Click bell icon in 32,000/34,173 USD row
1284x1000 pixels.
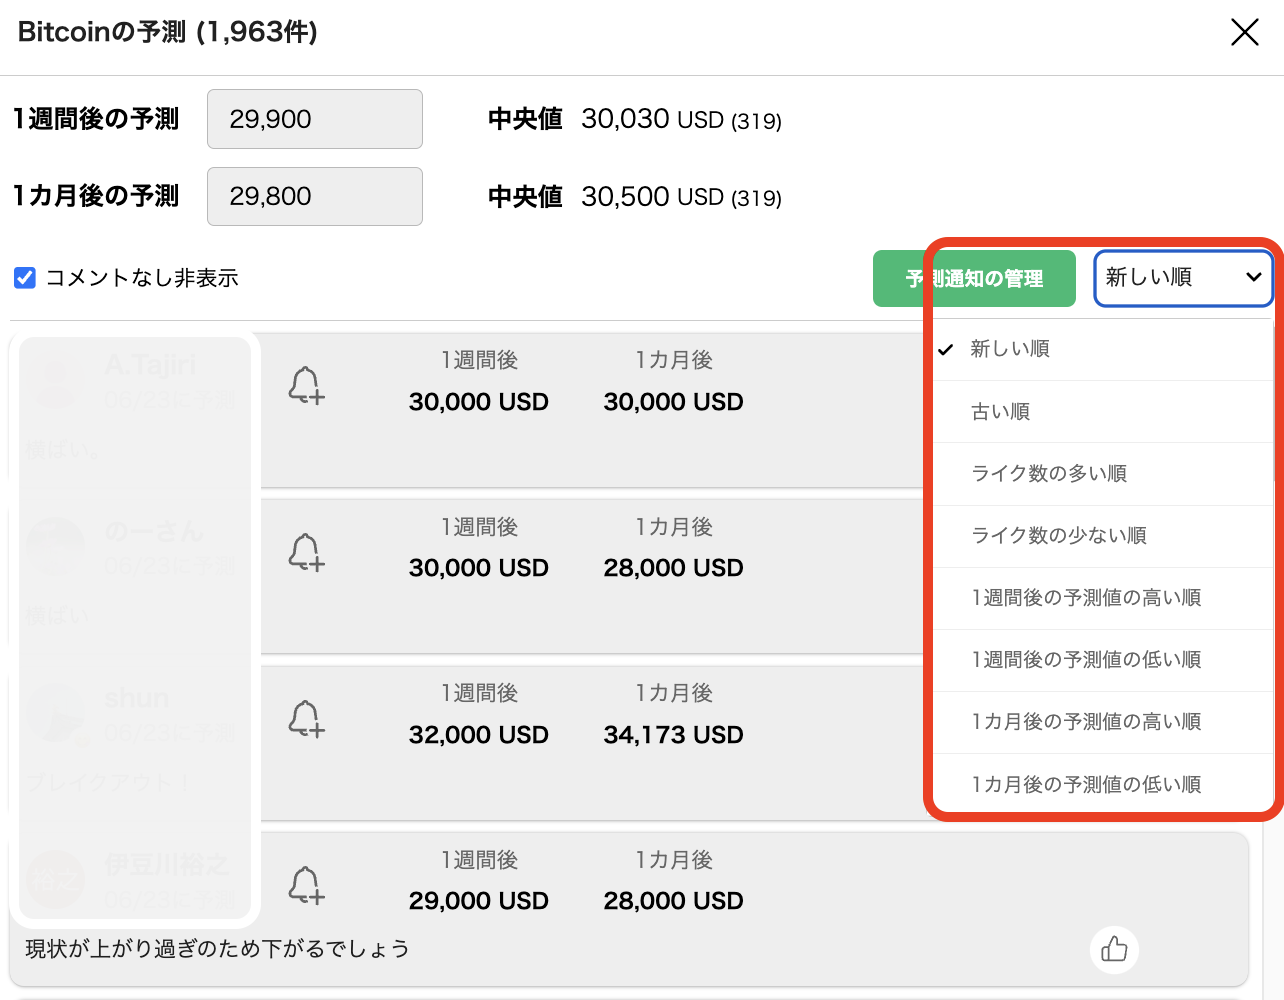click(306, 718)
